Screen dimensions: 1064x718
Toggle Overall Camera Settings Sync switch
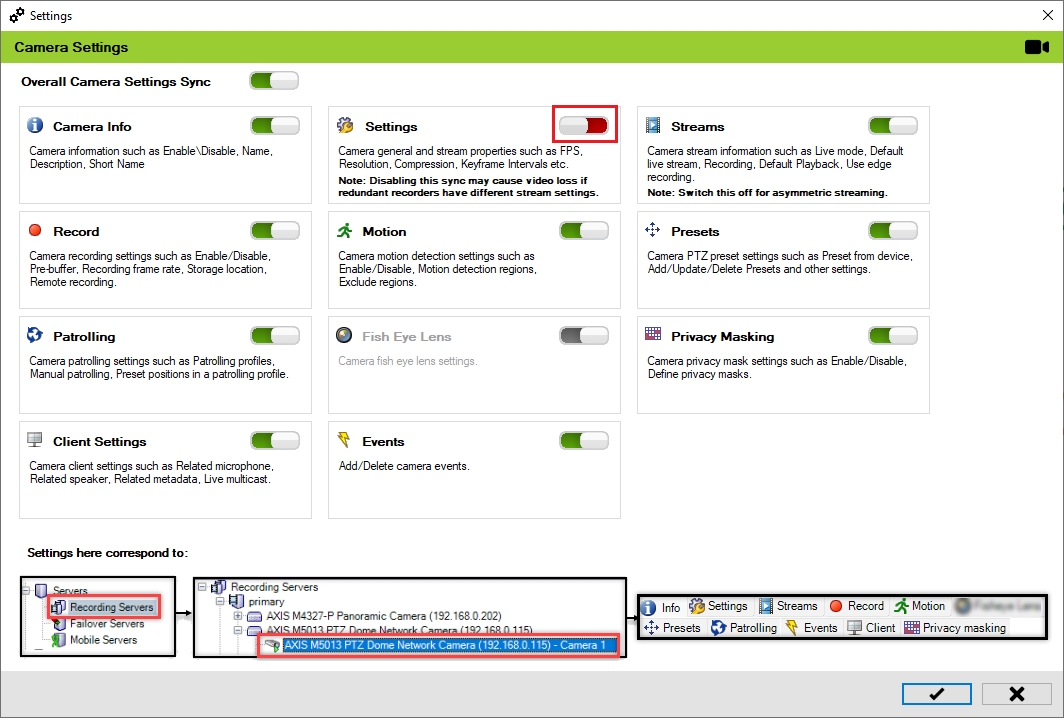point(274,81)
